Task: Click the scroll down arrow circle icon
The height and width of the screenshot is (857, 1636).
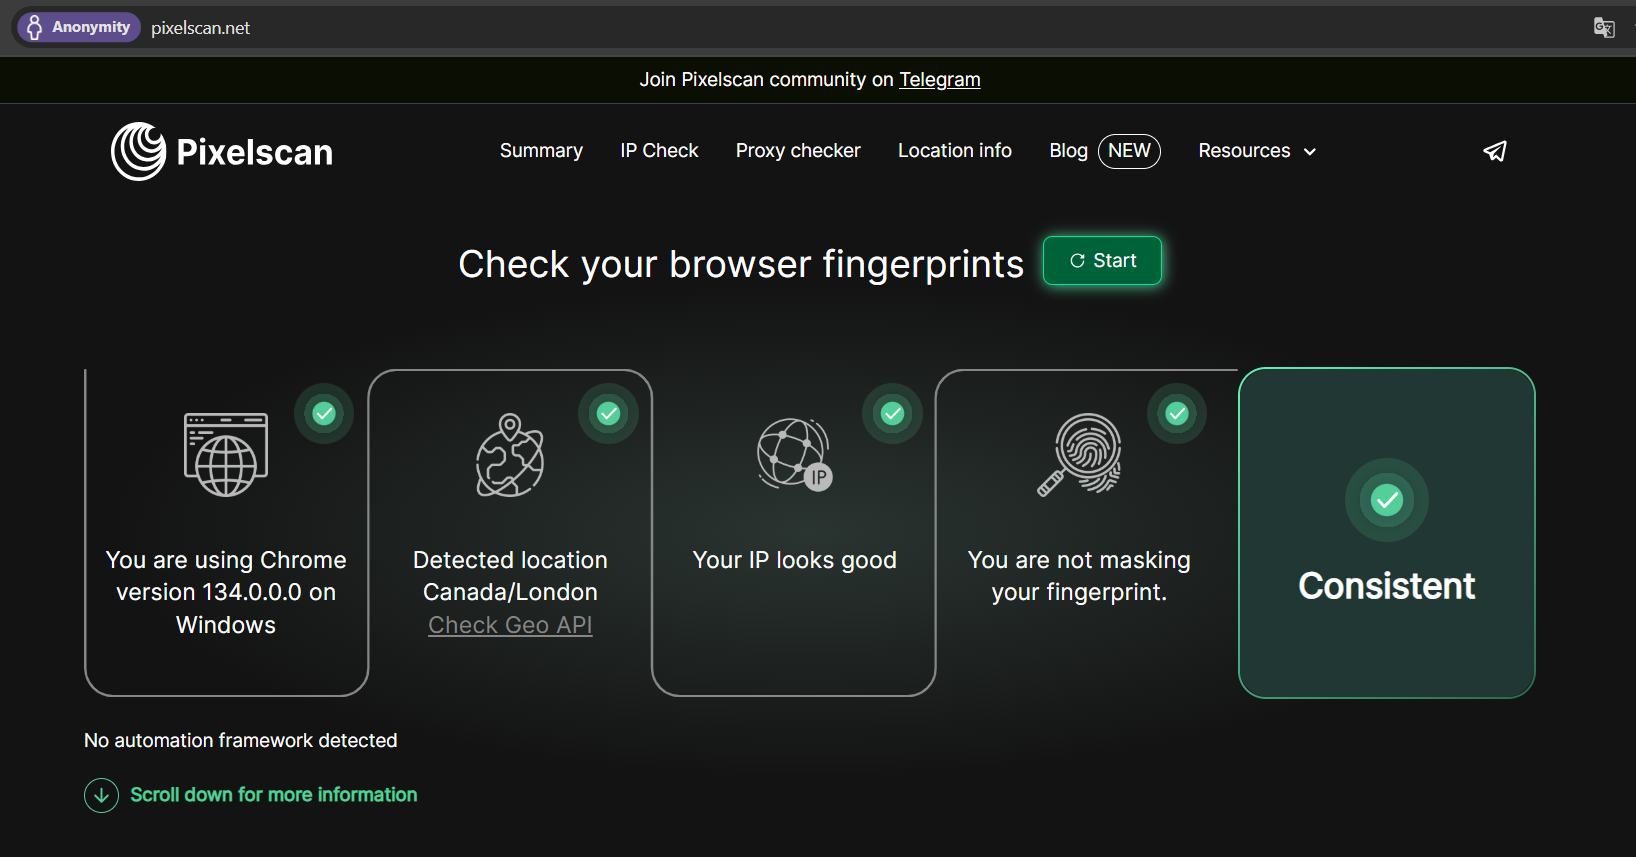Action: 101,795
